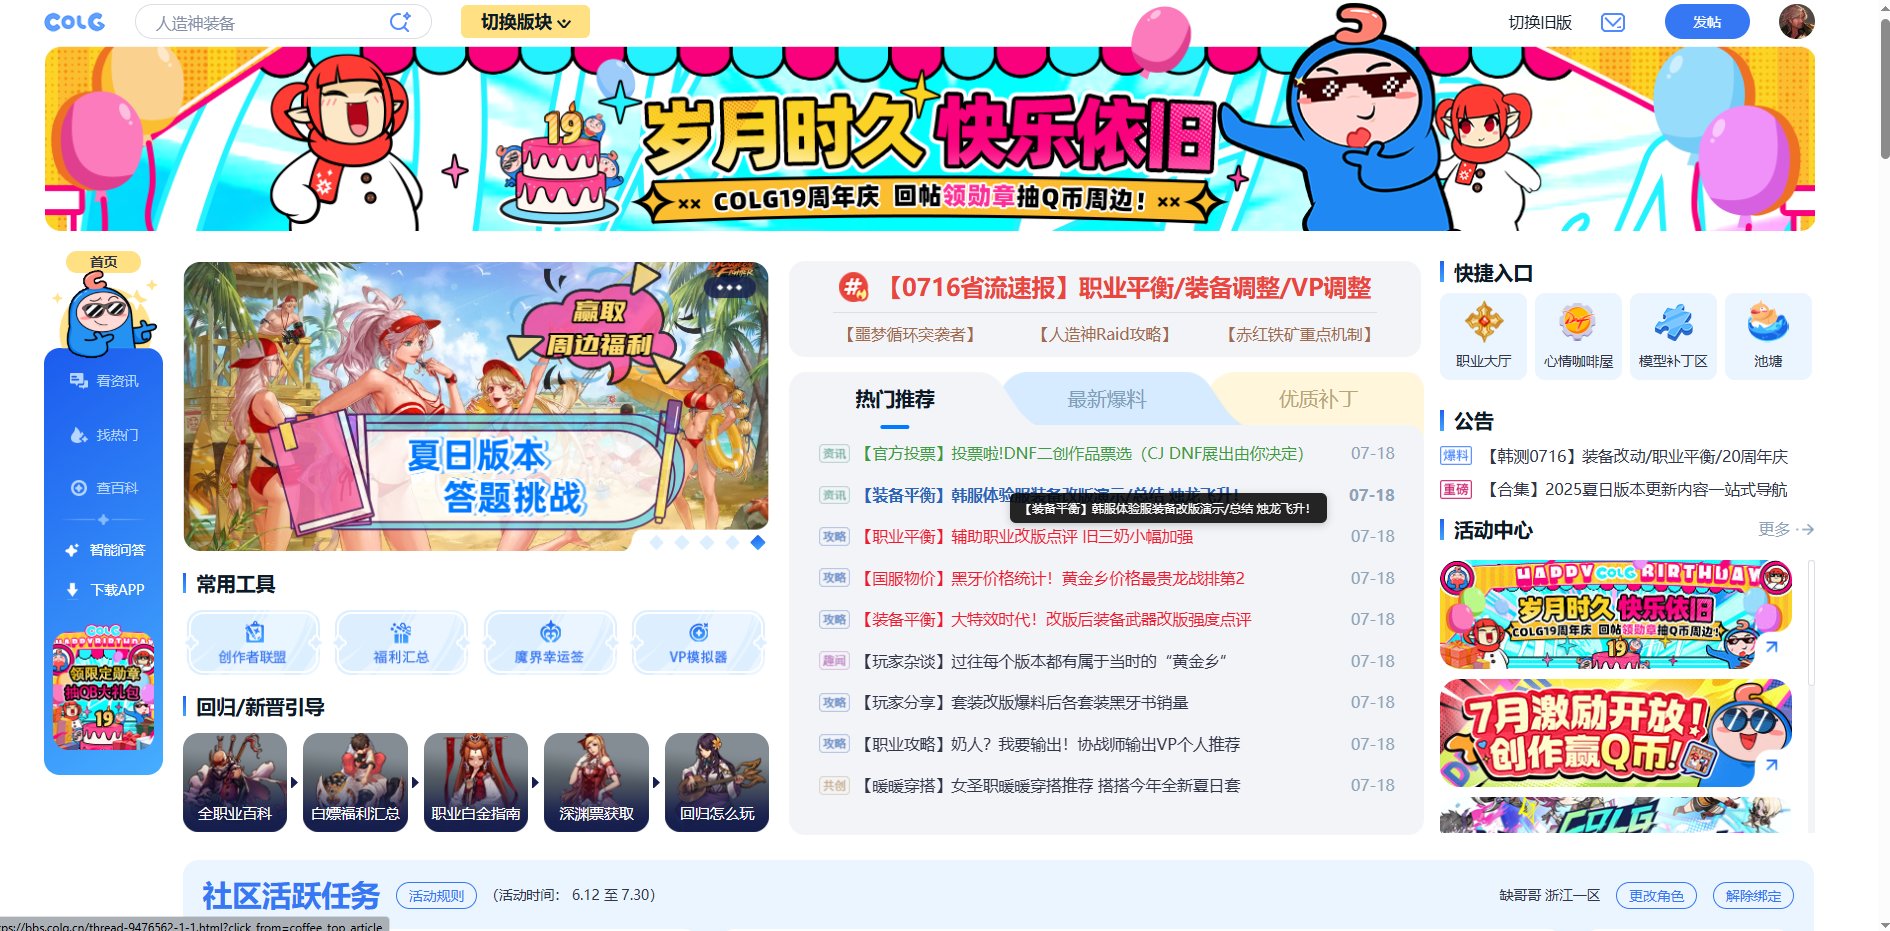Click the first carousel indicator dot

point(656,542)
